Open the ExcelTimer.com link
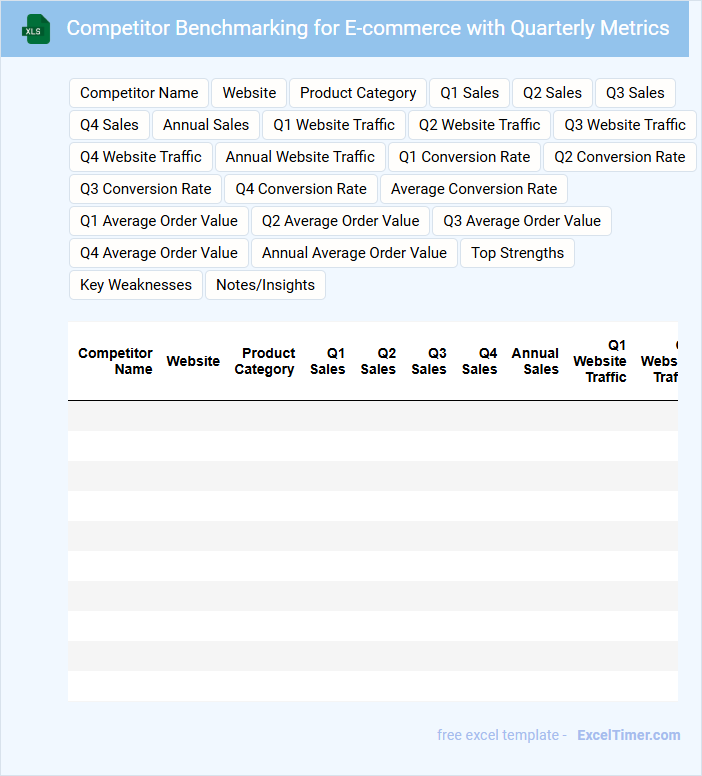 [629, 735]
